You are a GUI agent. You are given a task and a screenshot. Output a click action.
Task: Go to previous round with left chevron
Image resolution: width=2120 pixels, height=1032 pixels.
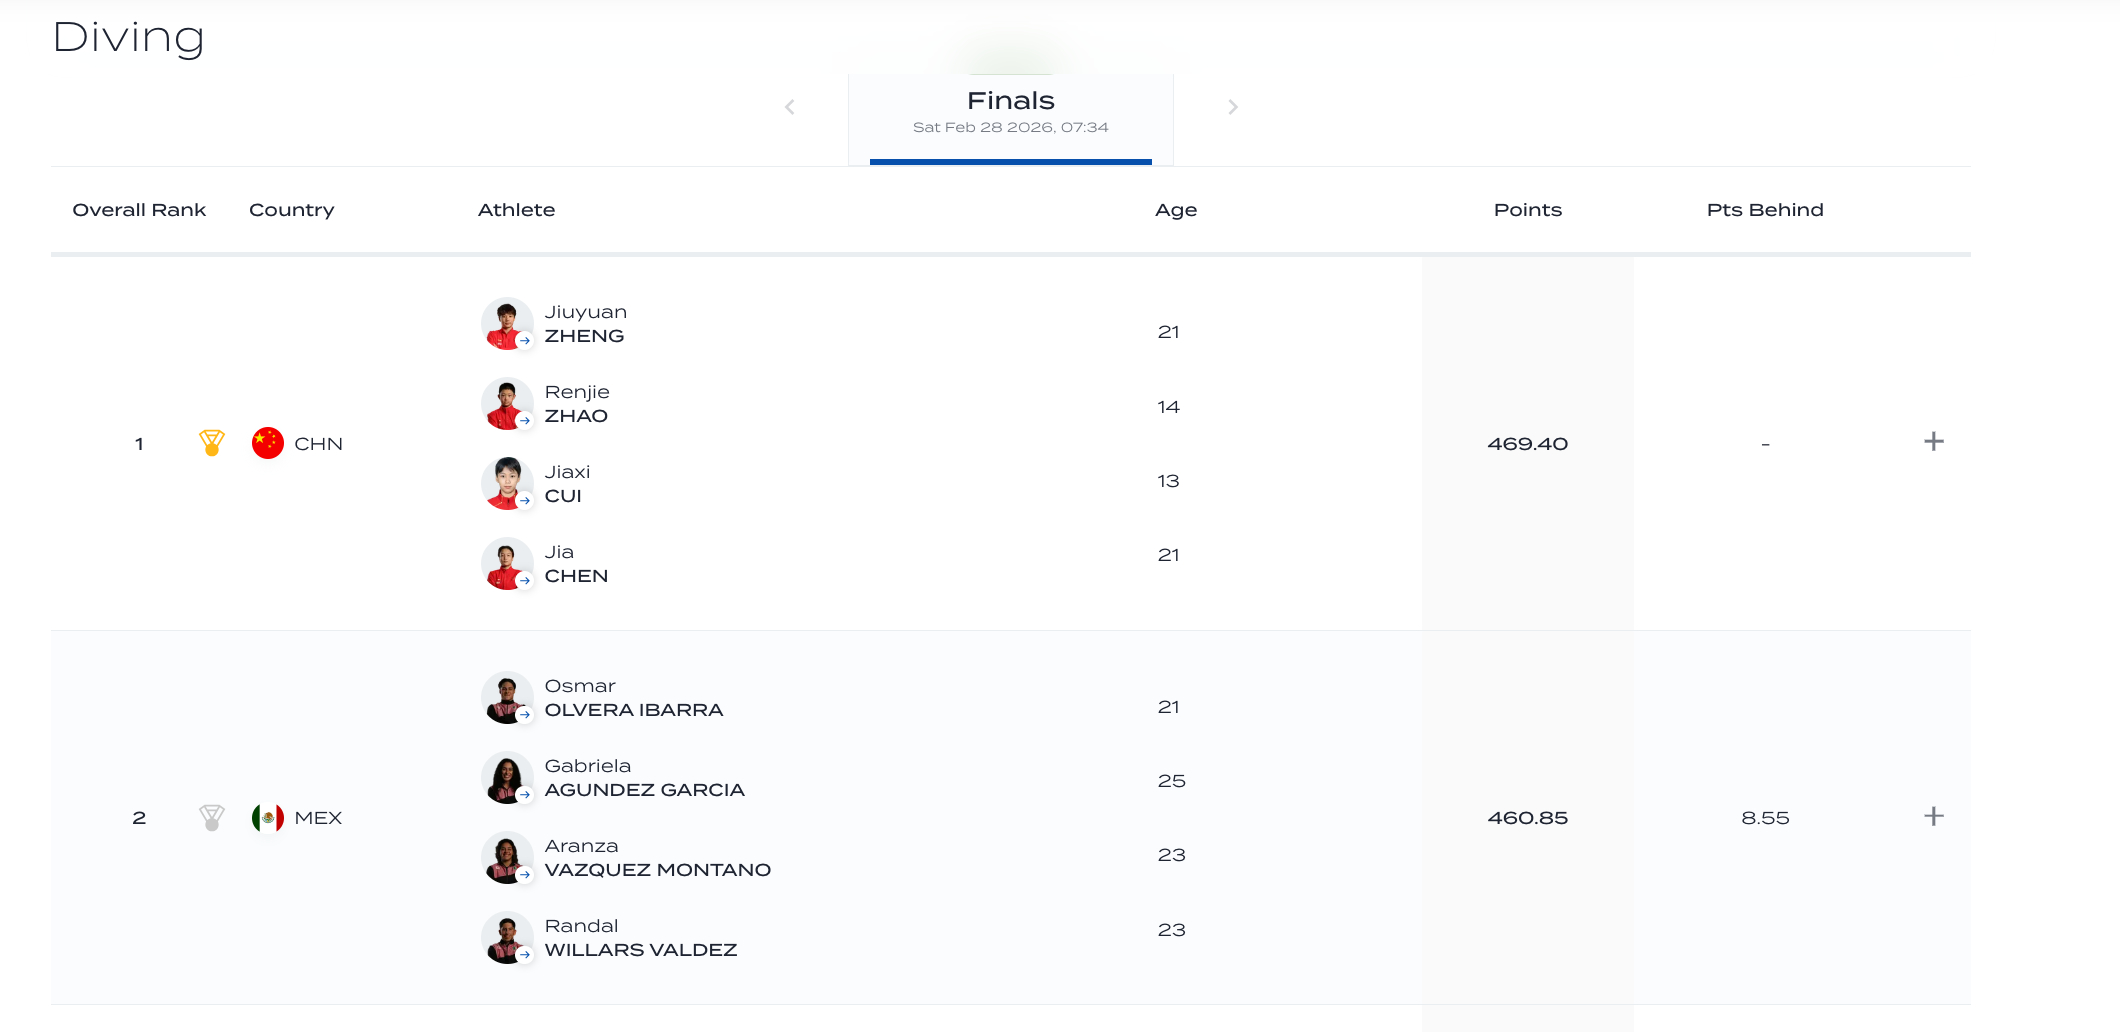[790, 107]
